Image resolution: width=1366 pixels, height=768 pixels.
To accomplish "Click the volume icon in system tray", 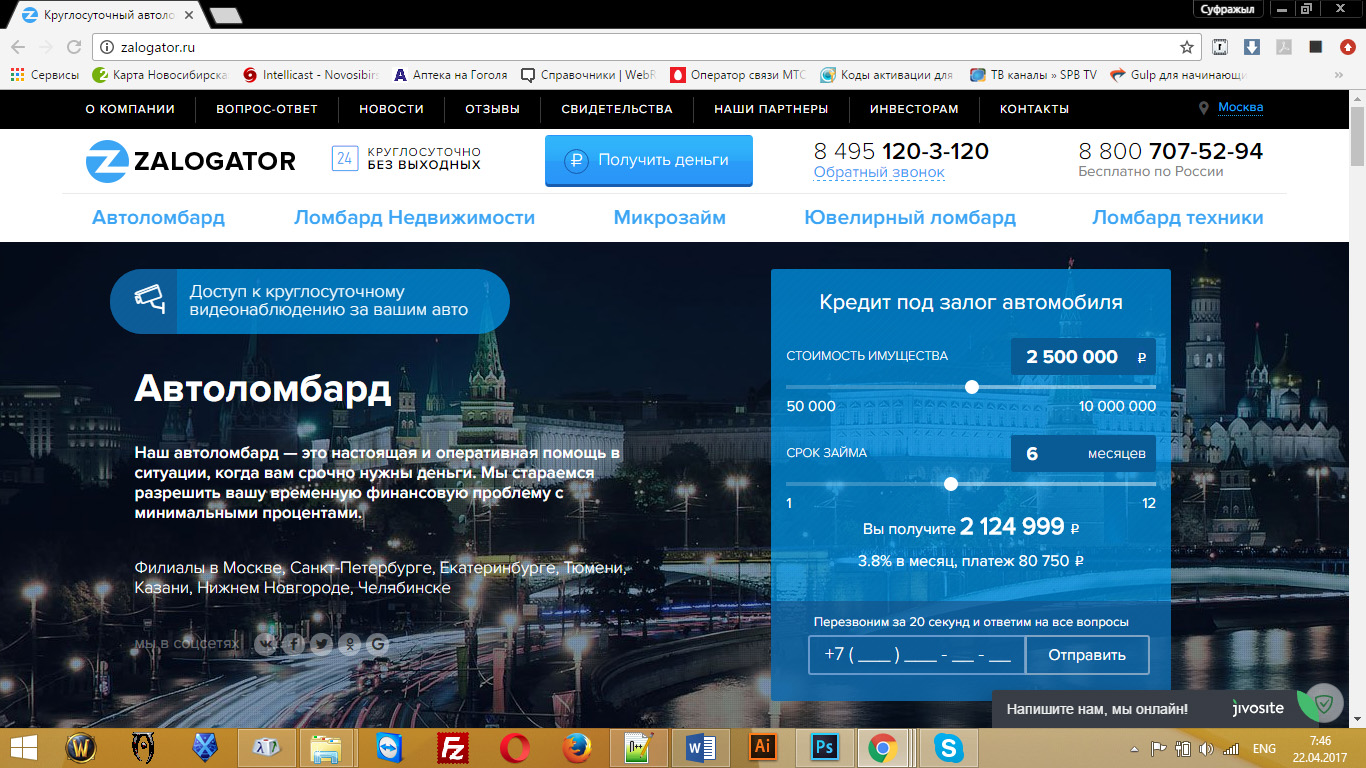I will click(1206, 748).
